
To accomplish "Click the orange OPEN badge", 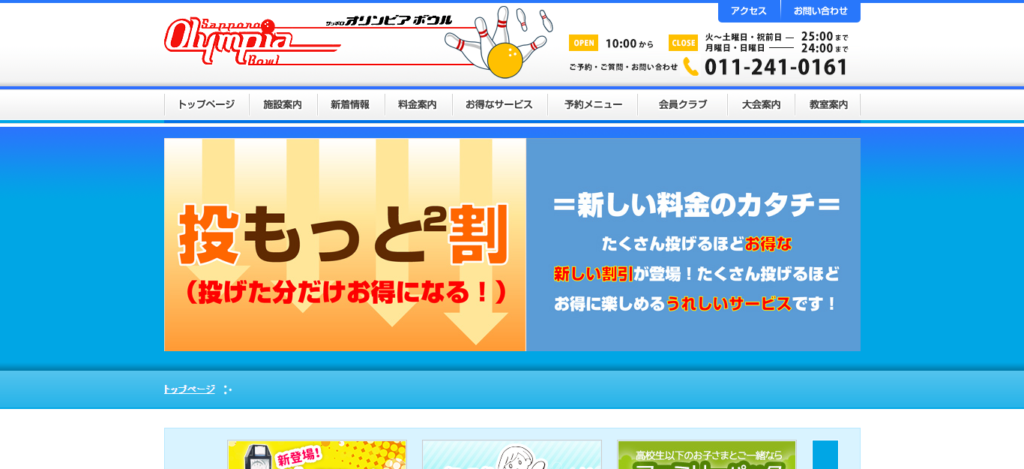I will tap(583, 43).
